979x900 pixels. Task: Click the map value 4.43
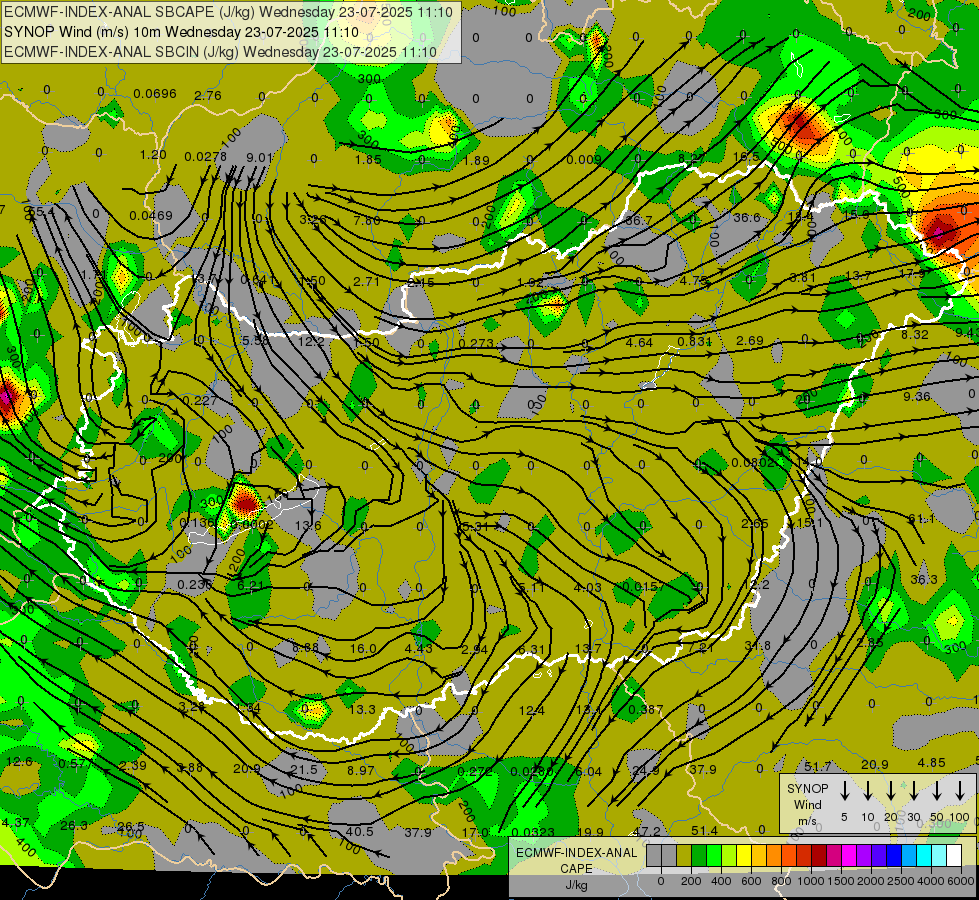tap(418, 648)
